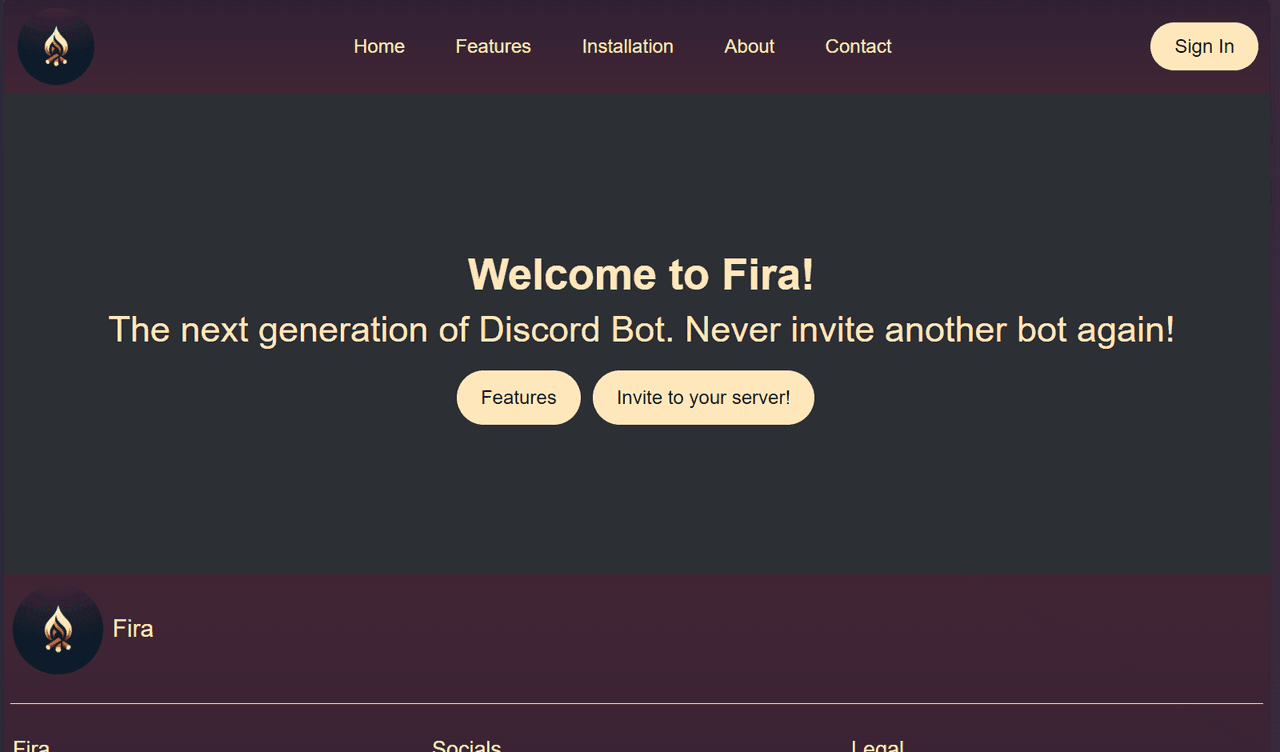Viewport: 1280px width, 752px height.
Task: Click the empty header space left of Sign In
Action: [1020, 47]
